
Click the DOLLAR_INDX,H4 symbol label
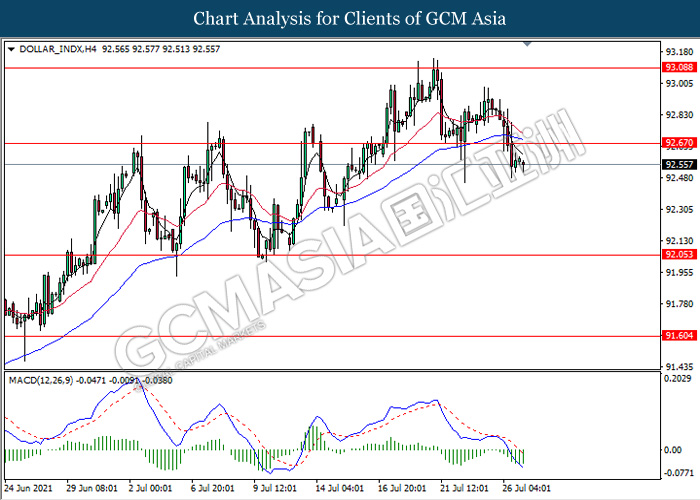click(52, 48)
